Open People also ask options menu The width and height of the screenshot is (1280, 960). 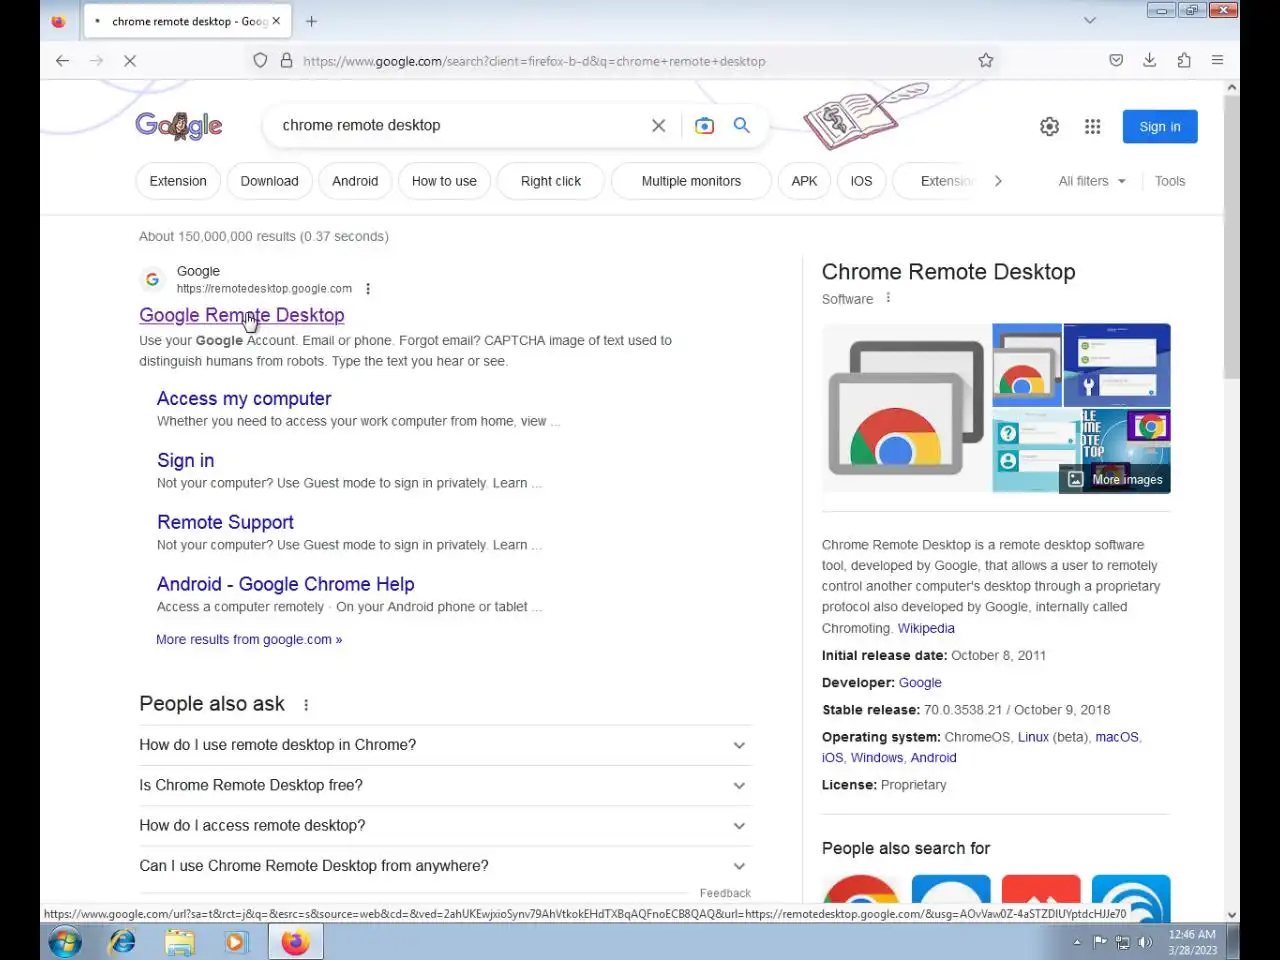click(x=306, y=705)
